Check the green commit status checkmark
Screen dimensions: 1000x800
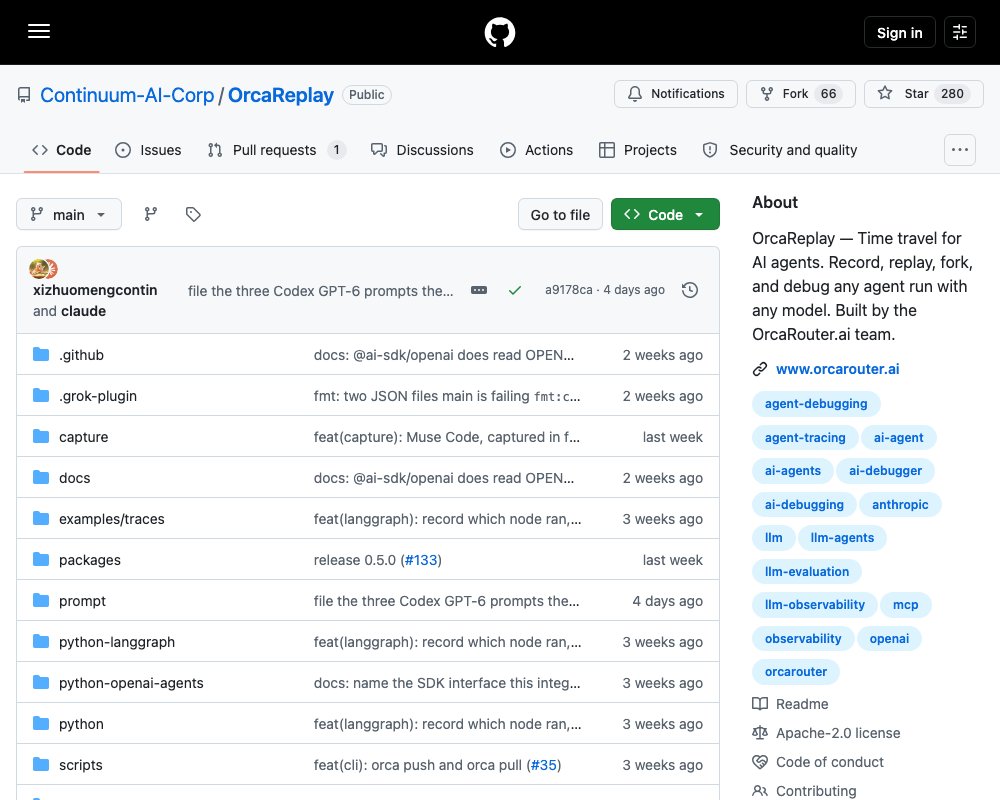tap(515, 290)
